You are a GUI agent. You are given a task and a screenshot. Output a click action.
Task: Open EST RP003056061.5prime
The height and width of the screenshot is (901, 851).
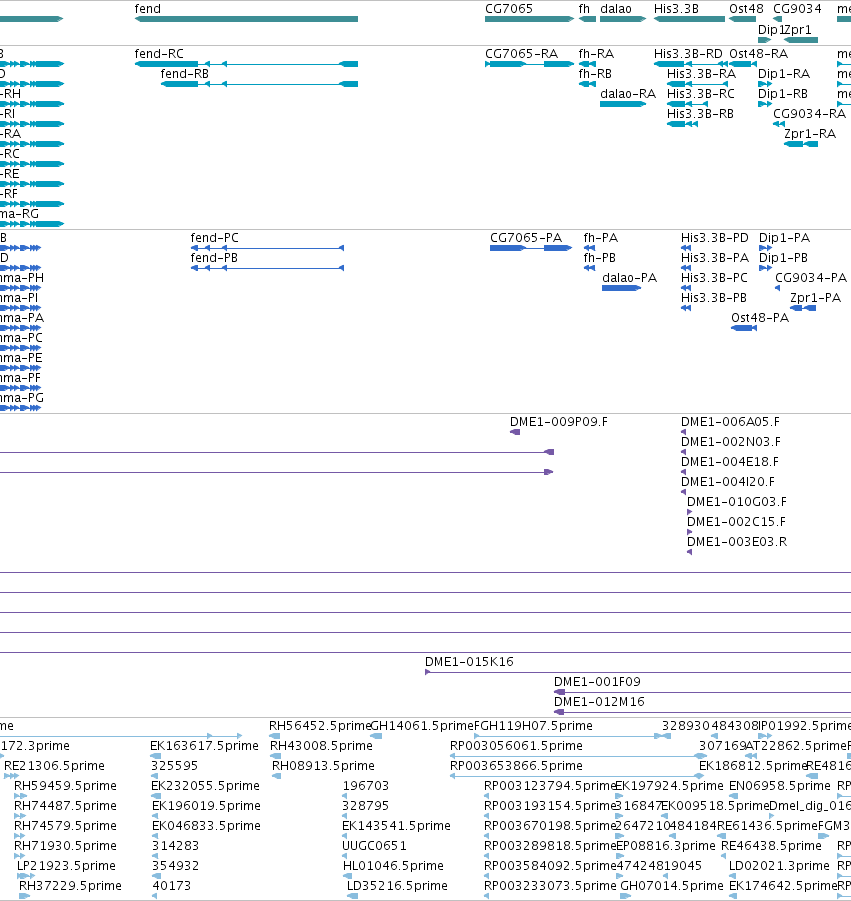click(578, 756)
